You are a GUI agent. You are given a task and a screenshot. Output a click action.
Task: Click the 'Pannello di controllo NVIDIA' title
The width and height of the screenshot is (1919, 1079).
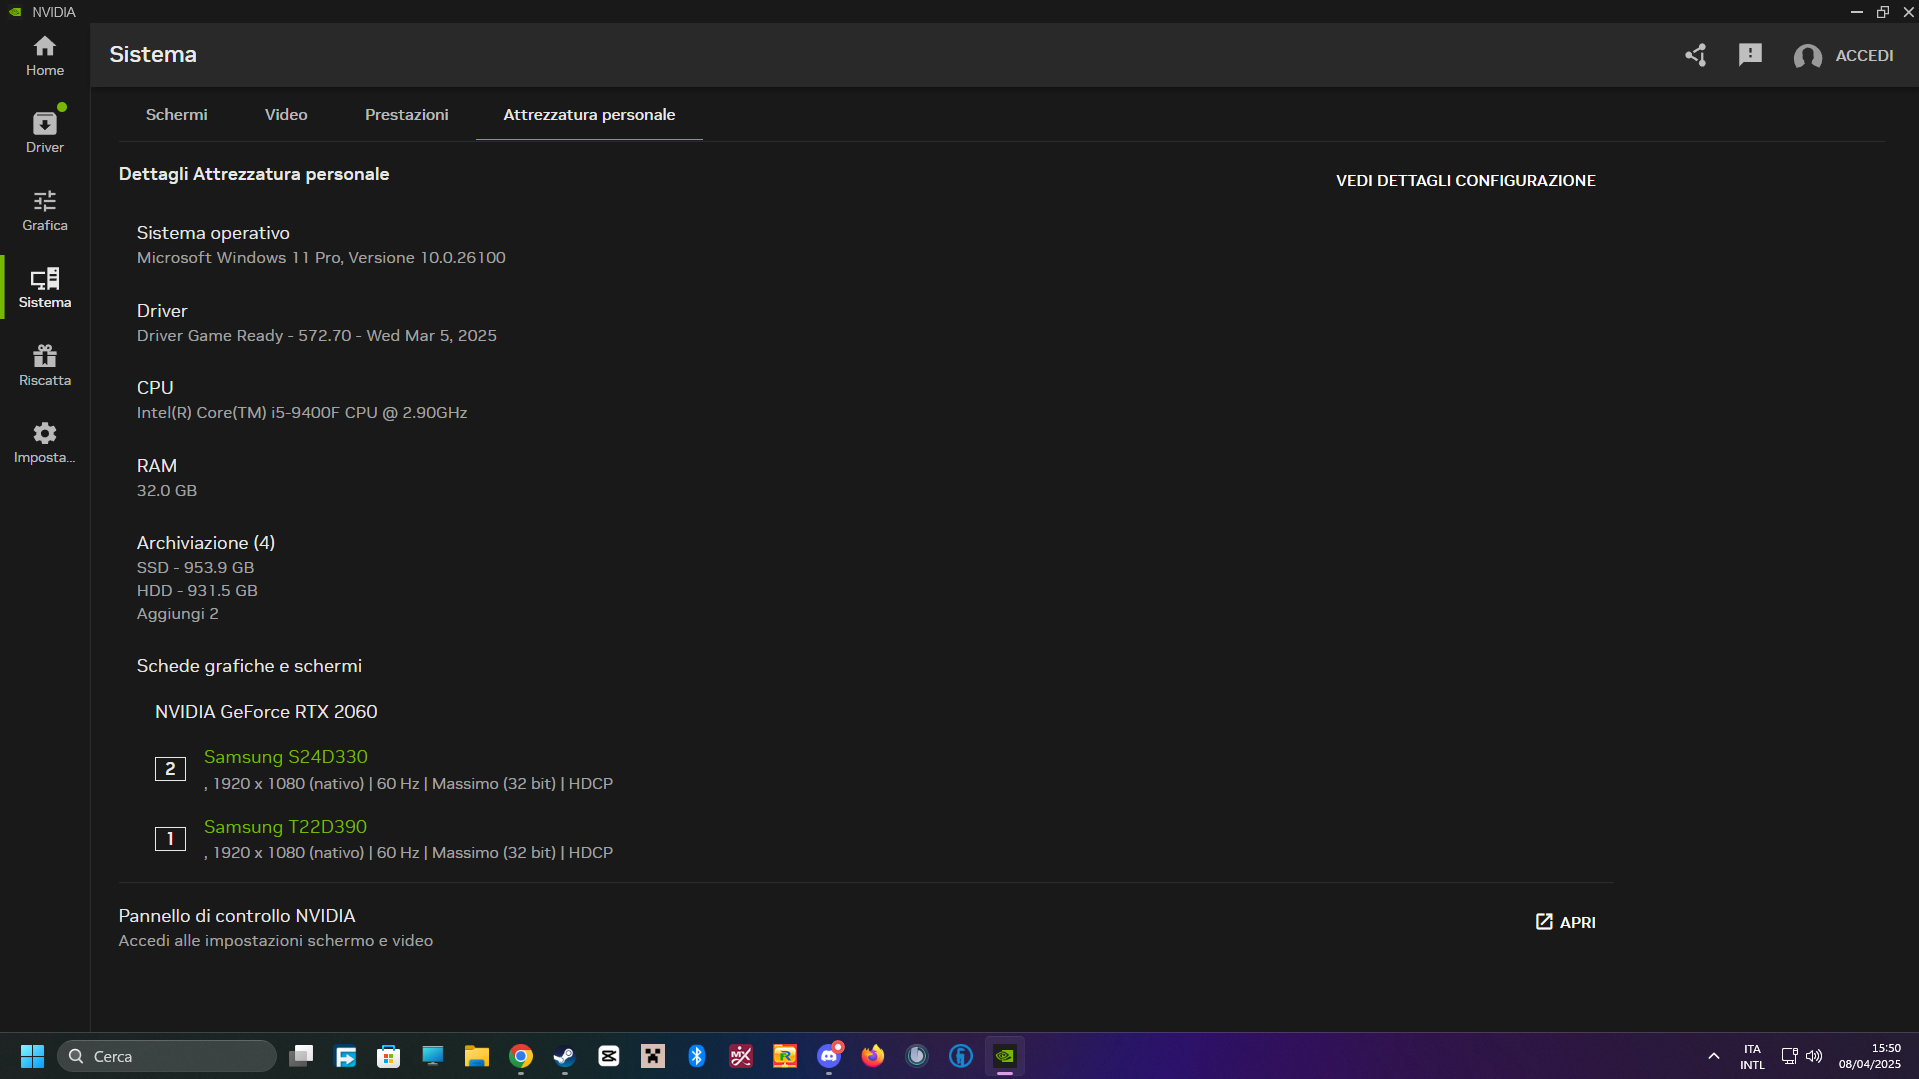237,916
